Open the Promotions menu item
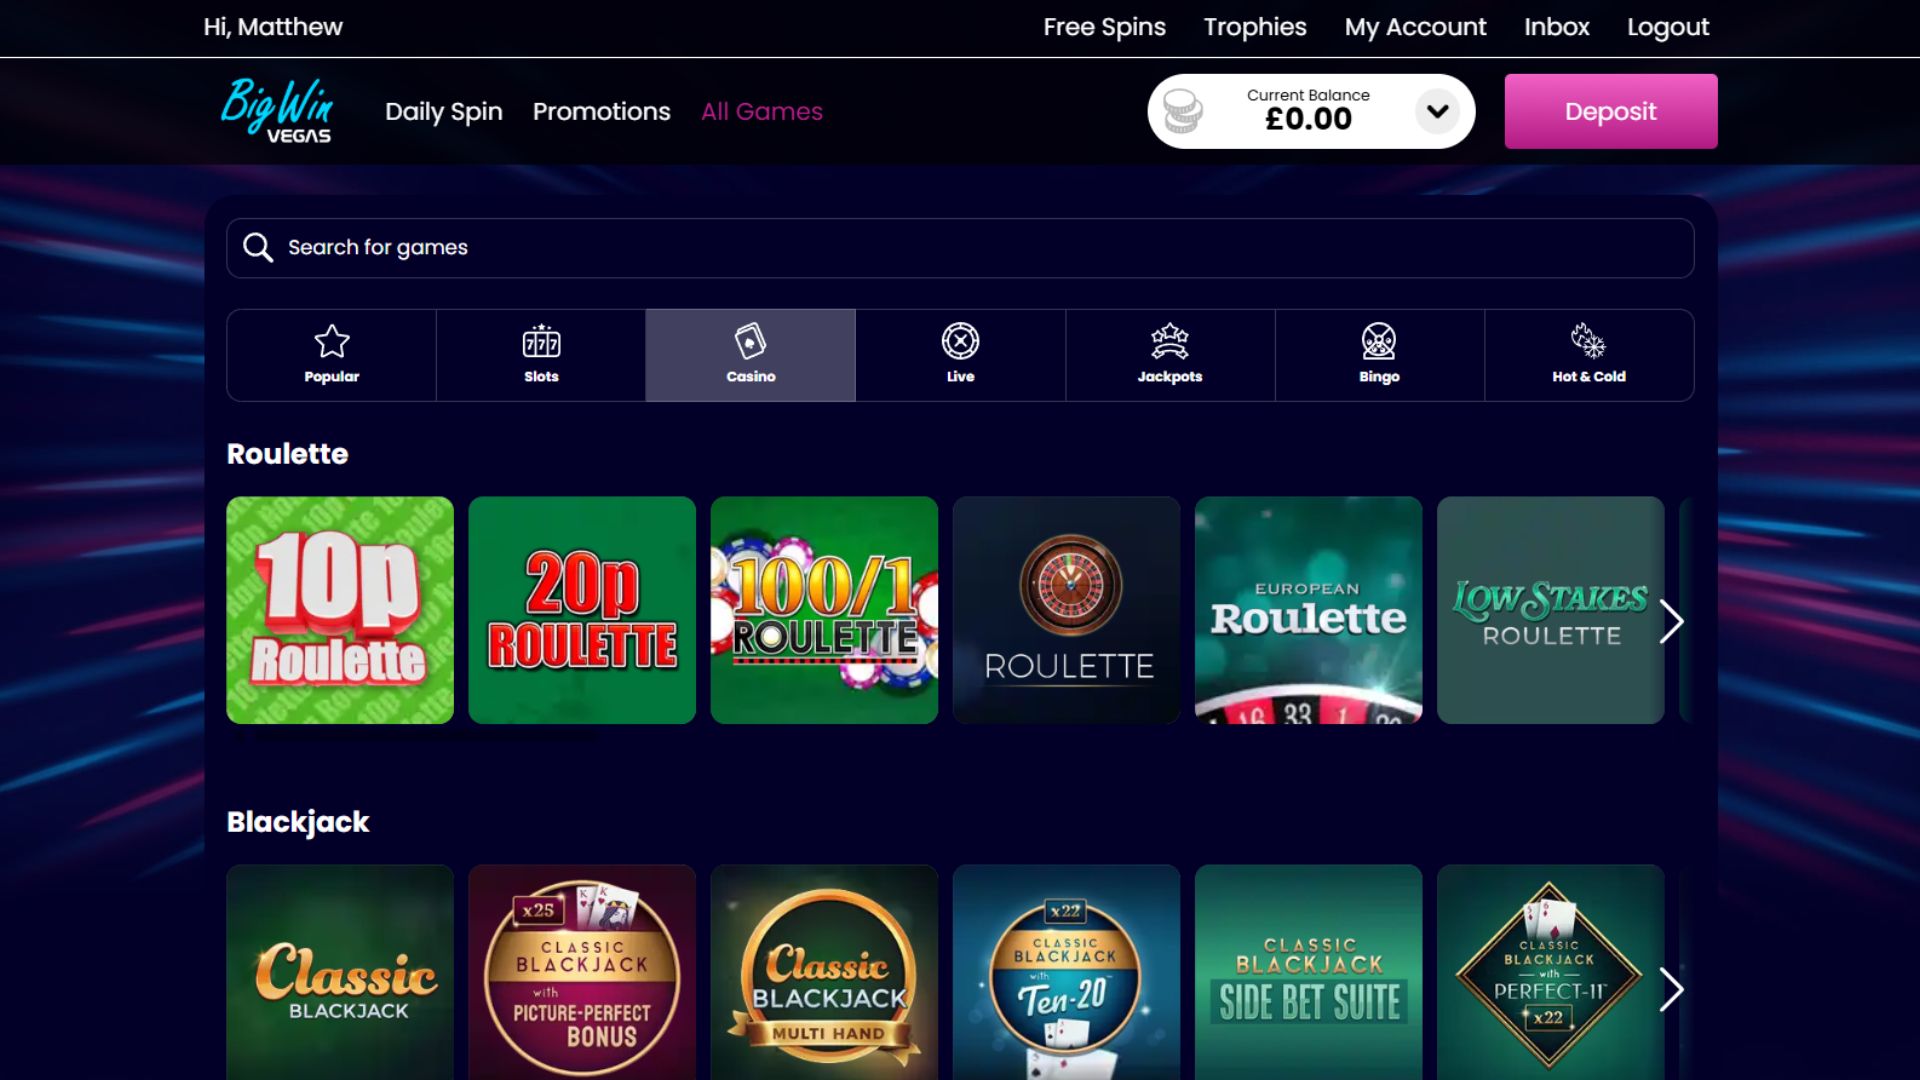 [601, 111]
